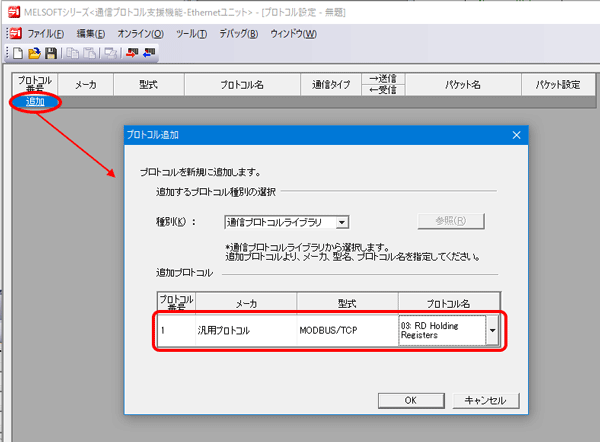Click protocol number cell '1' in dialog

coord(176,330)
